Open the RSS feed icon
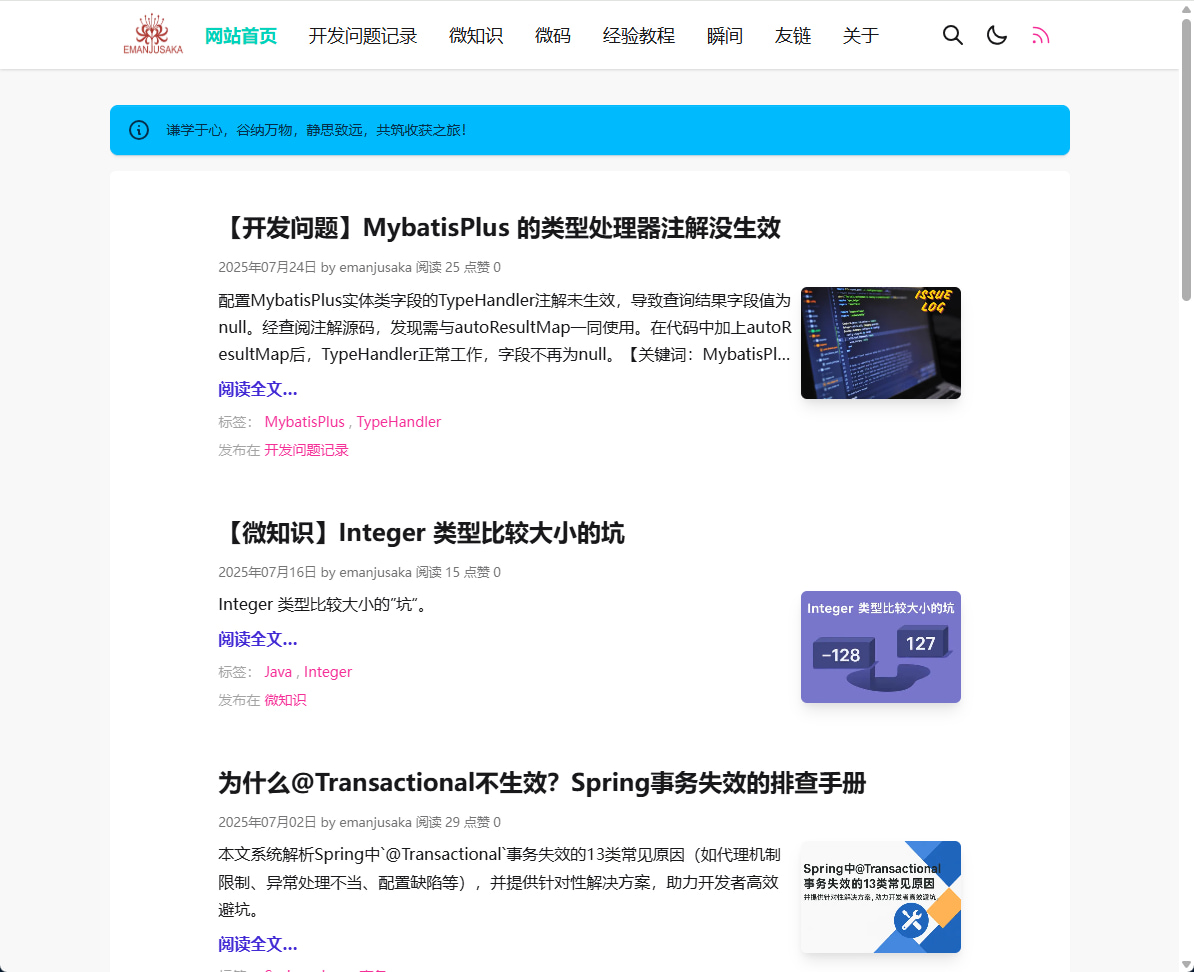Image resolution: width=1194 pixels, height=972 pixels. point(1041,36)
